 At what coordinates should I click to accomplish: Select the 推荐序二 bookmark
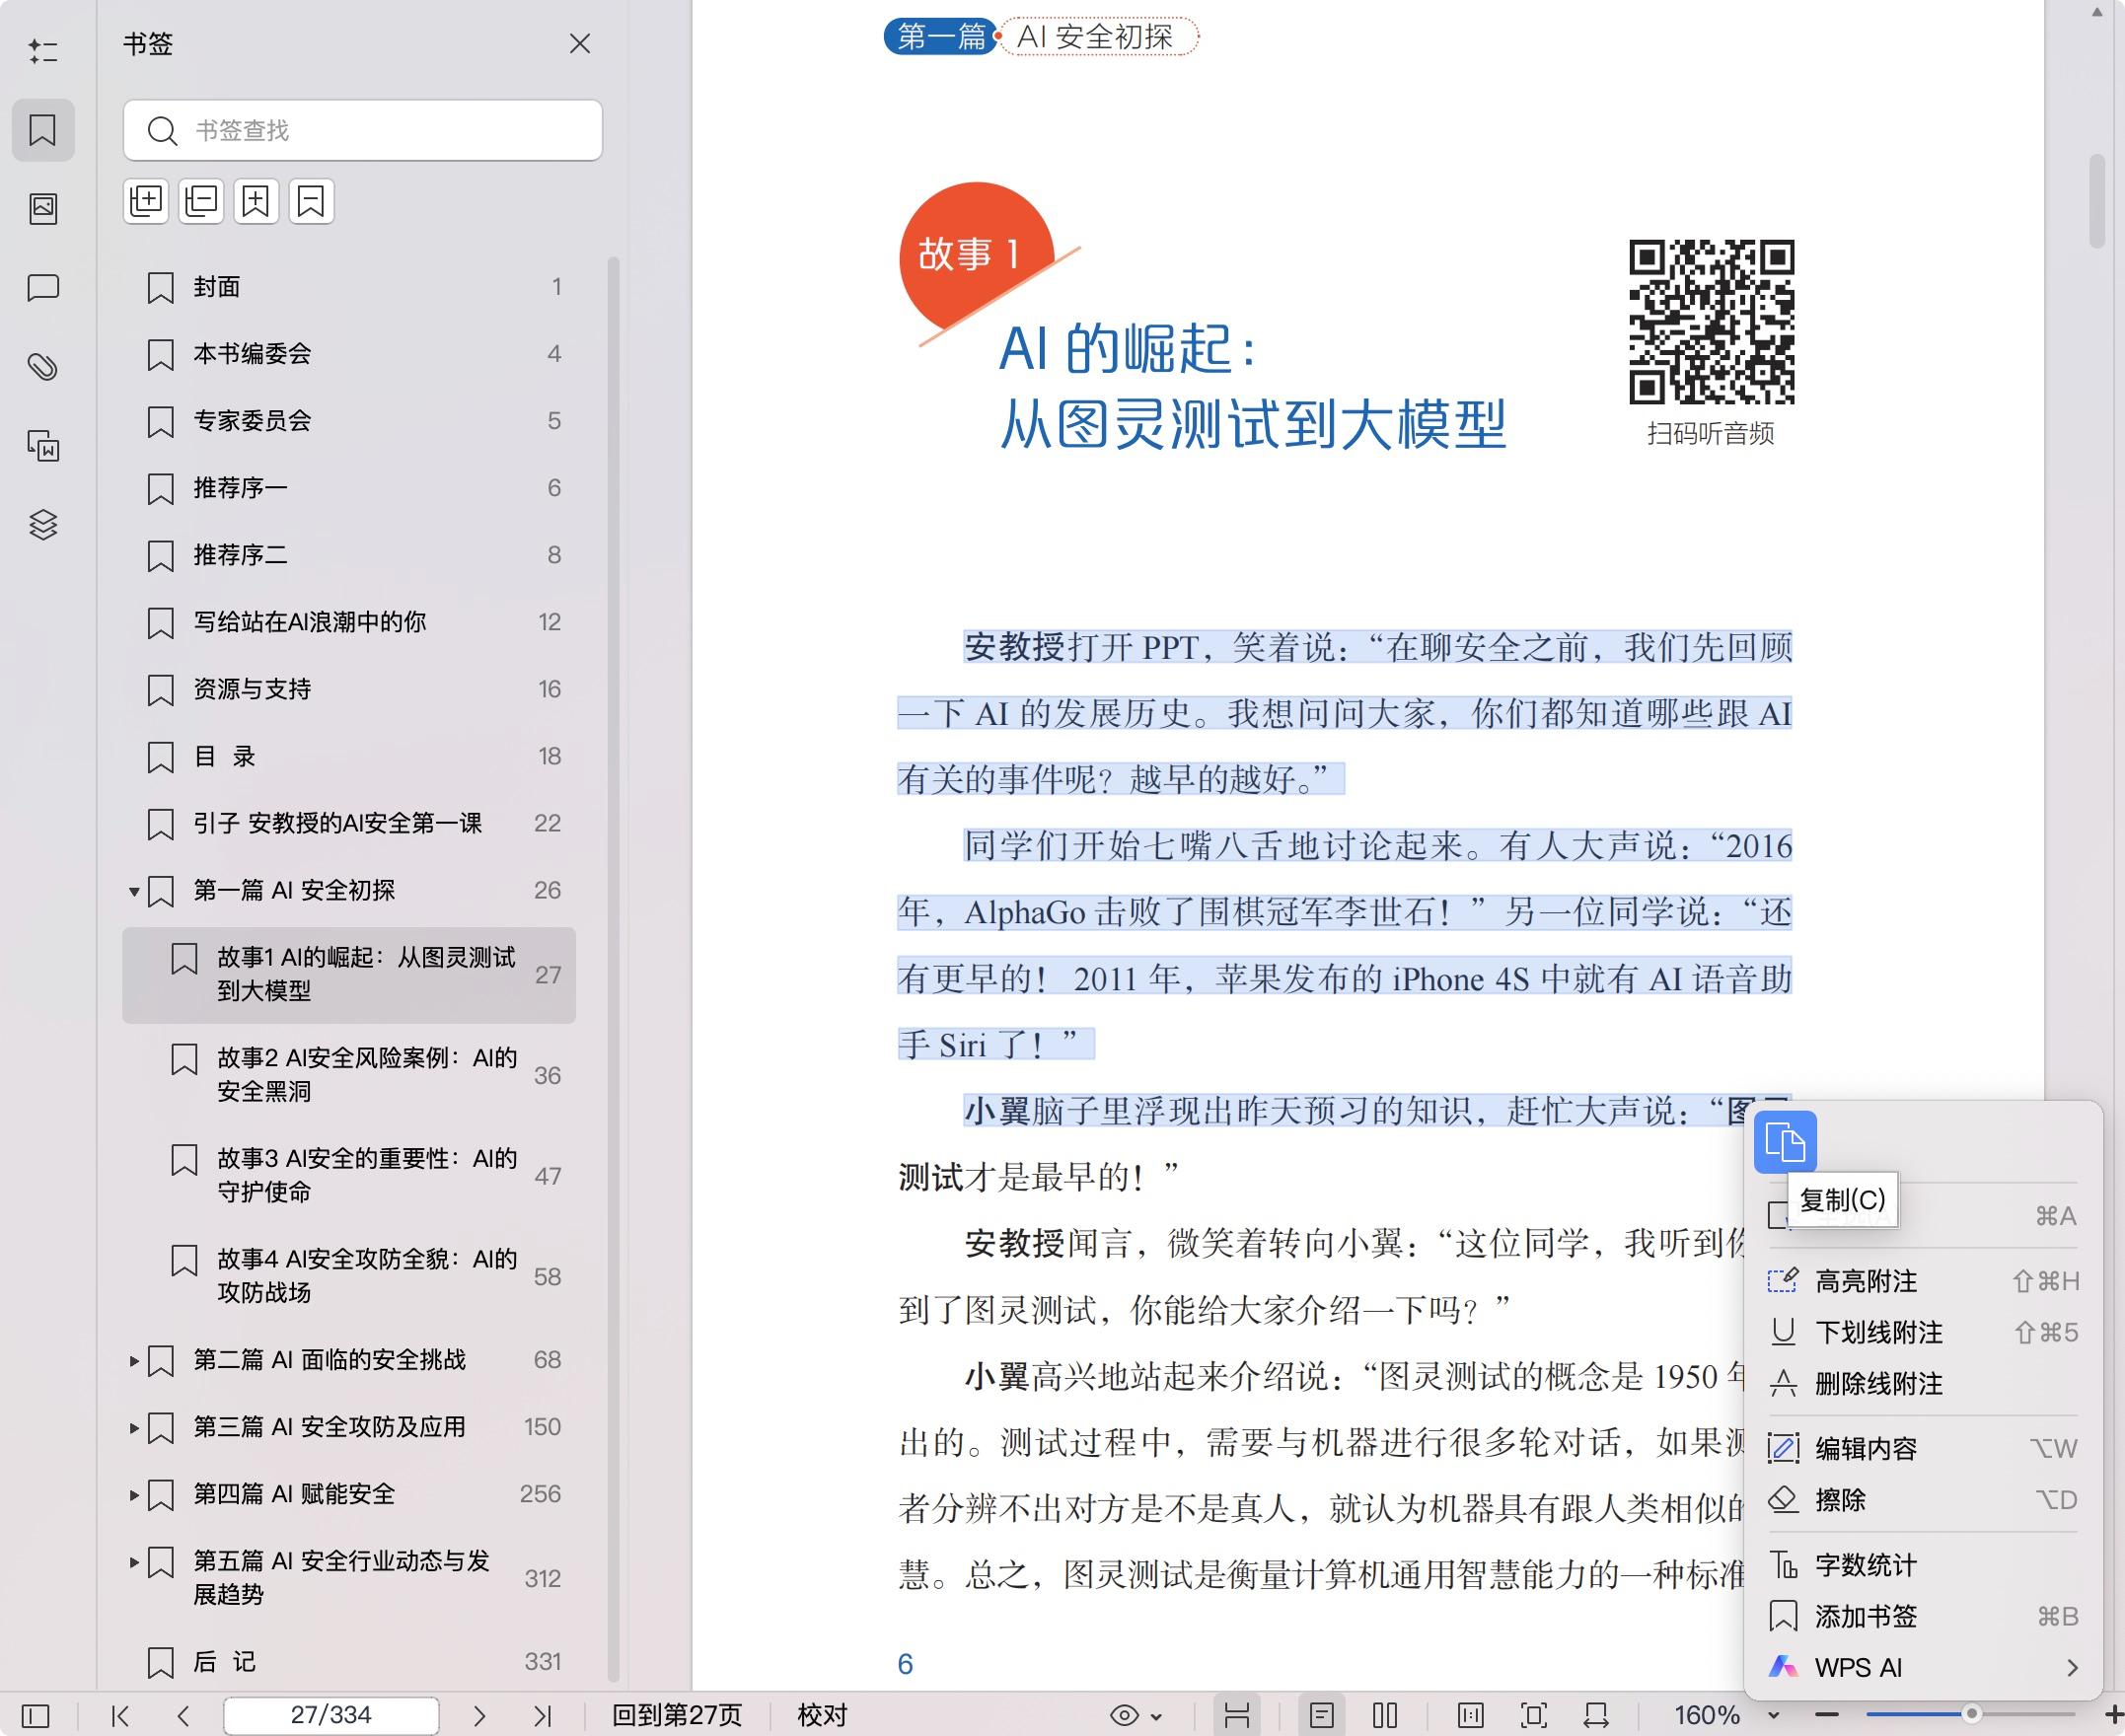[x=349, y=555]
